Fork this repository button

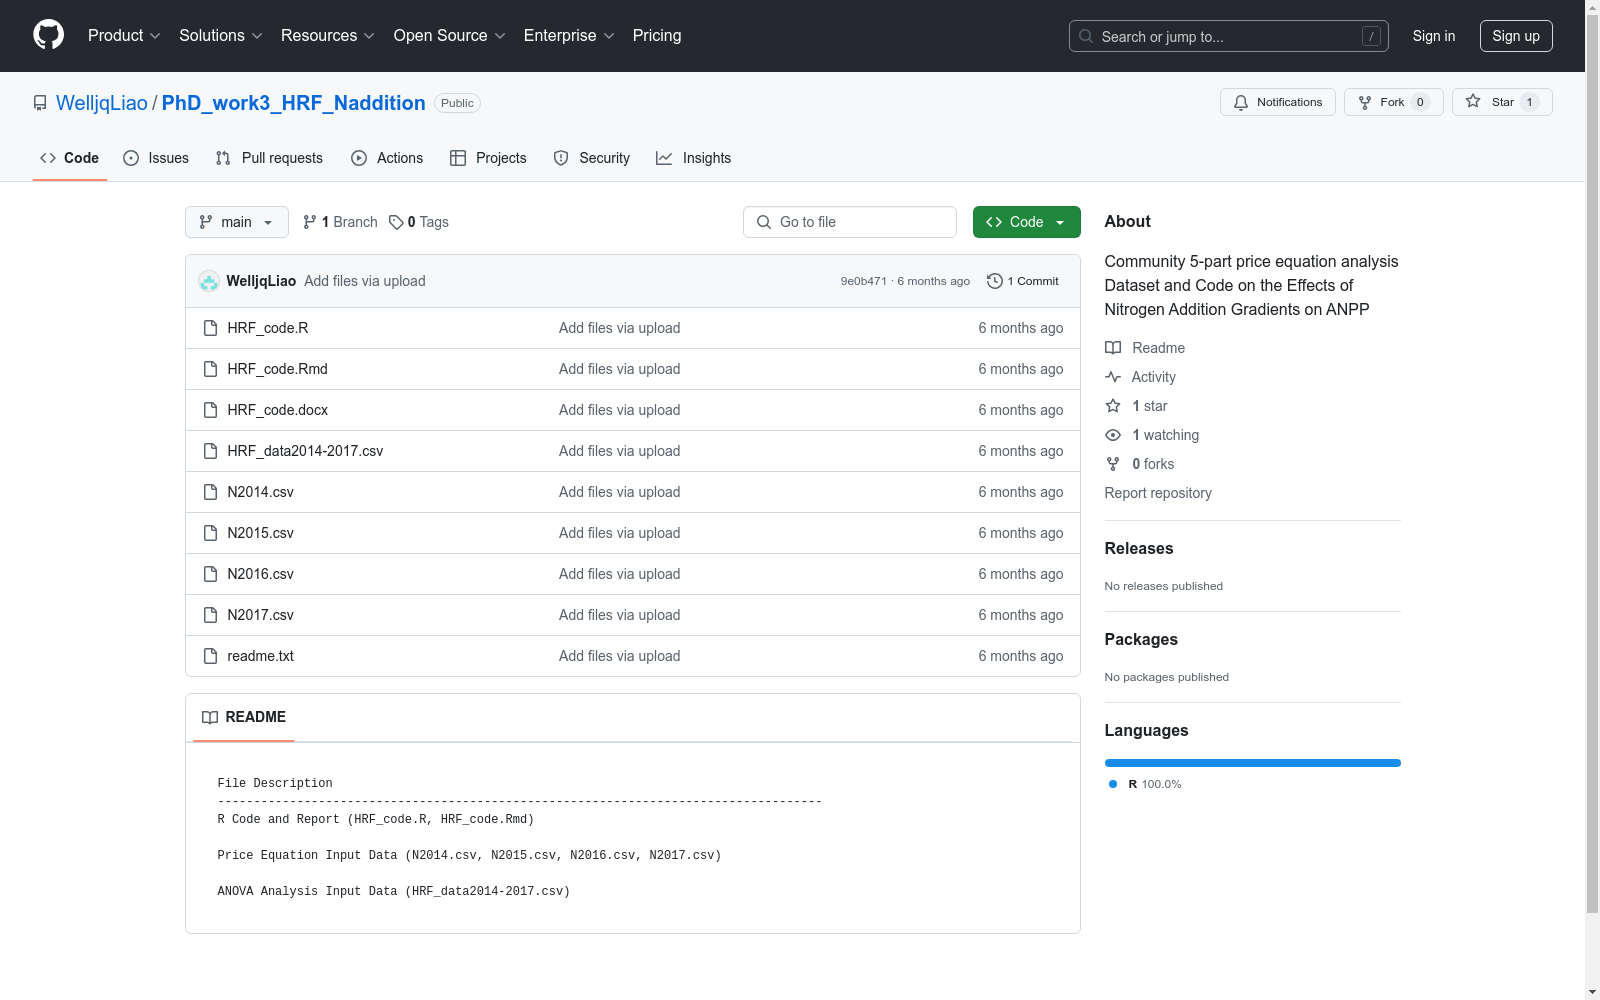[x=1394, y=102]
